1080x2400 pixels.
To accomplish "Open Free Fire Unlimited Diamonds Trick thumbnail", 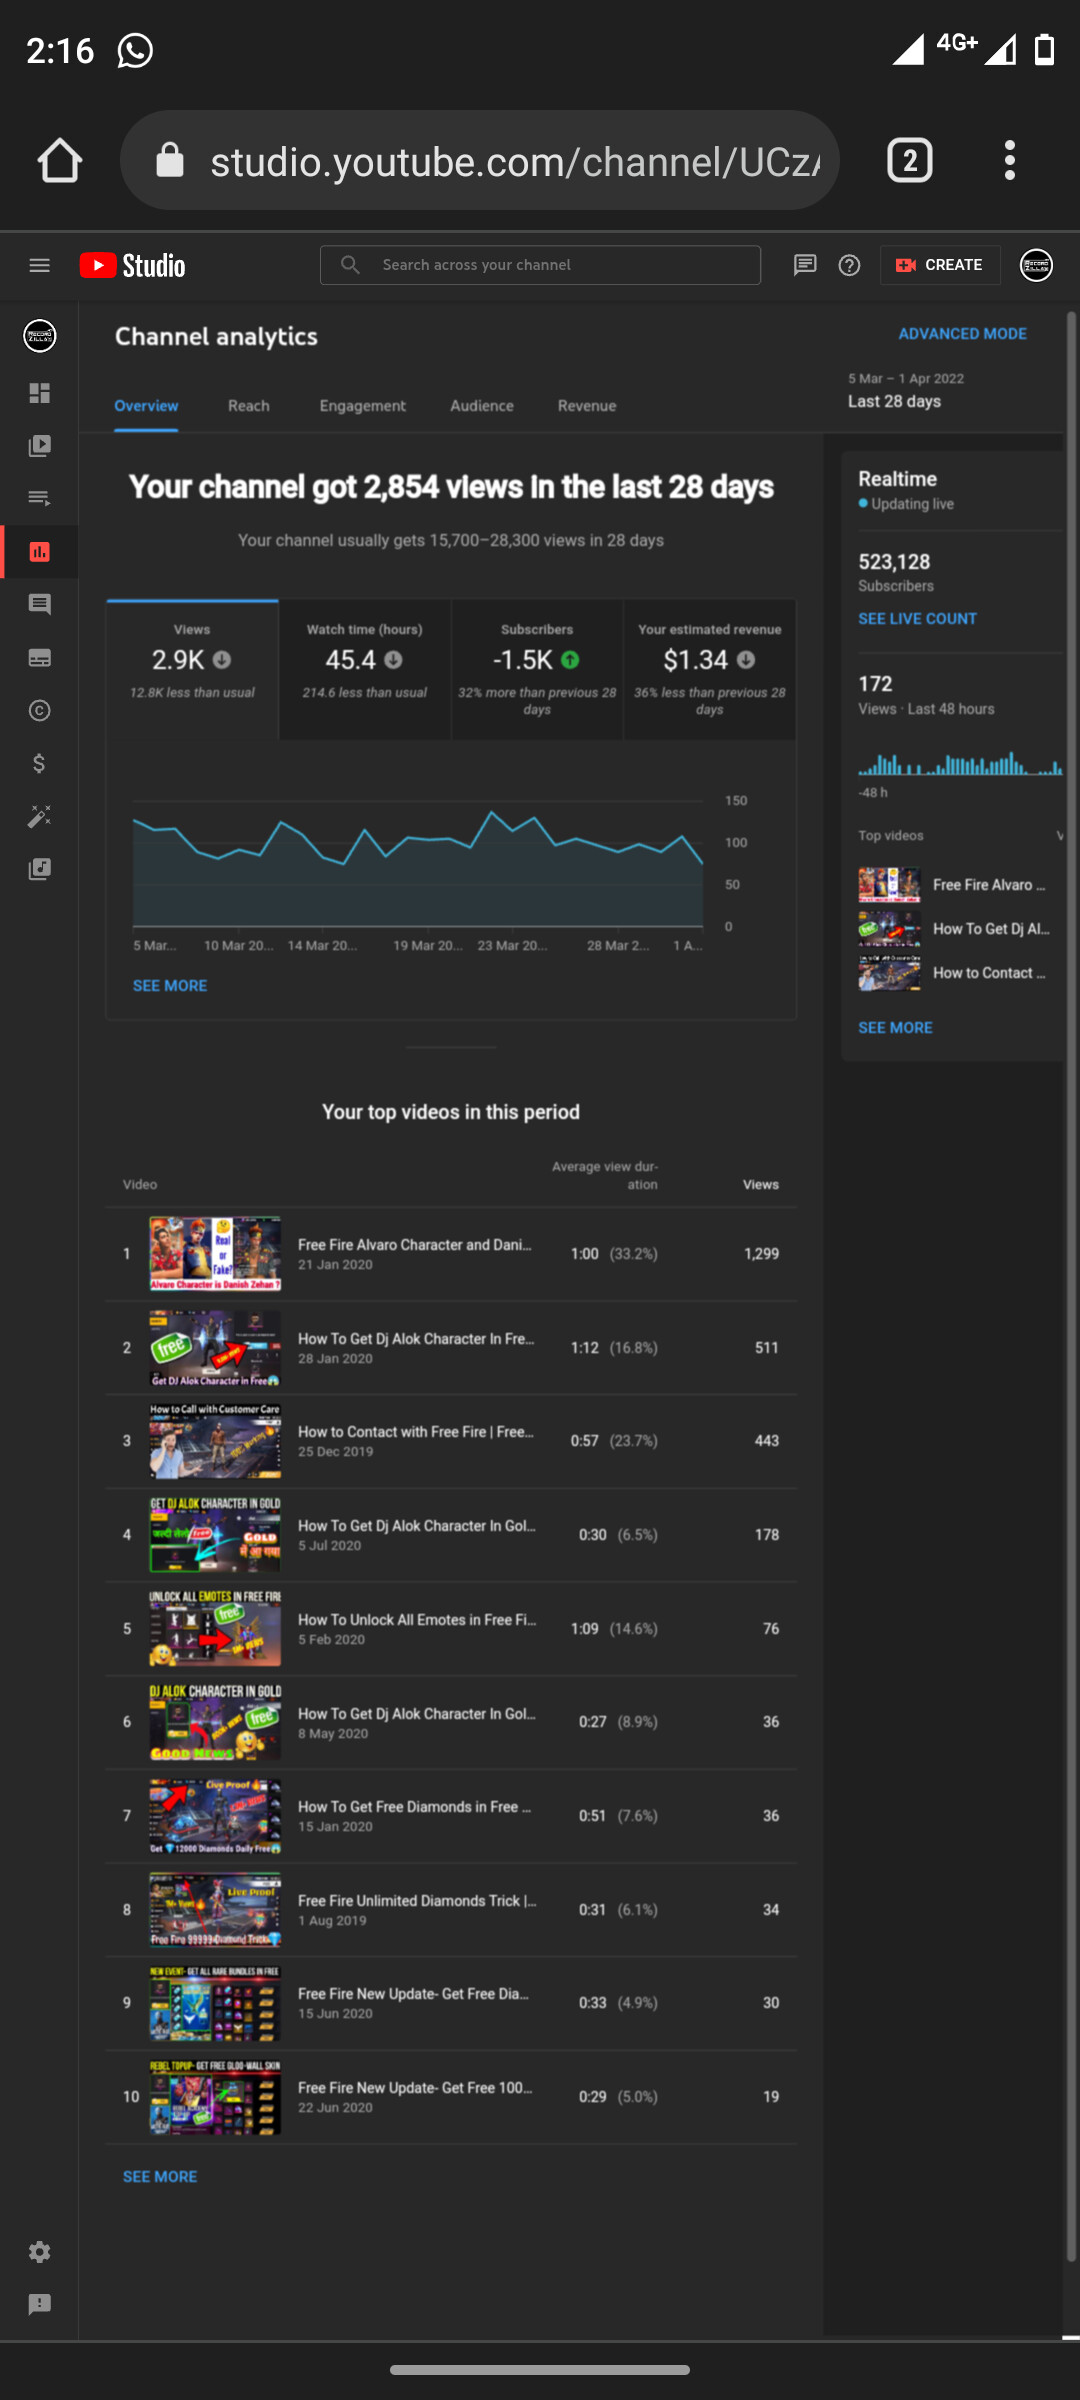I will click(x=215, y=1910).
